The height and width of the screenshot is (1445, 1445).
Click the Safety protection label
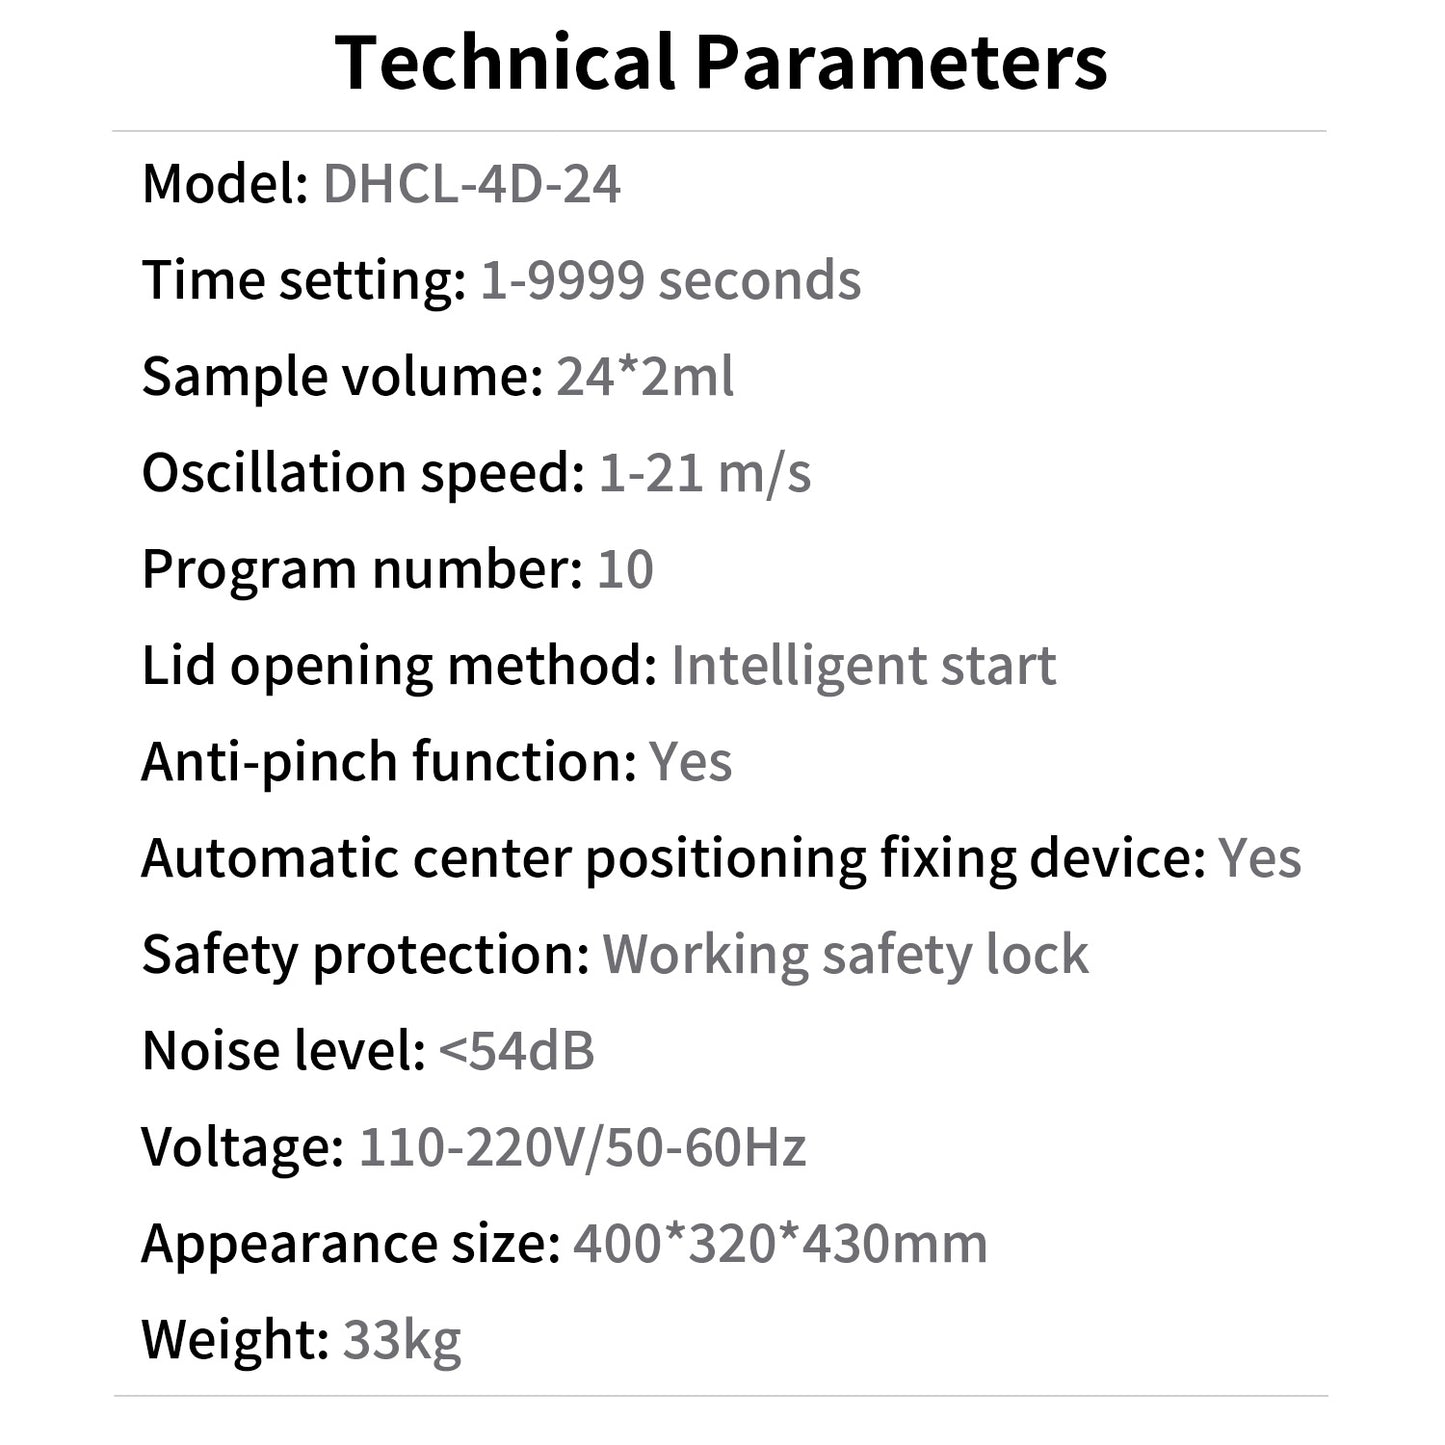366,955
